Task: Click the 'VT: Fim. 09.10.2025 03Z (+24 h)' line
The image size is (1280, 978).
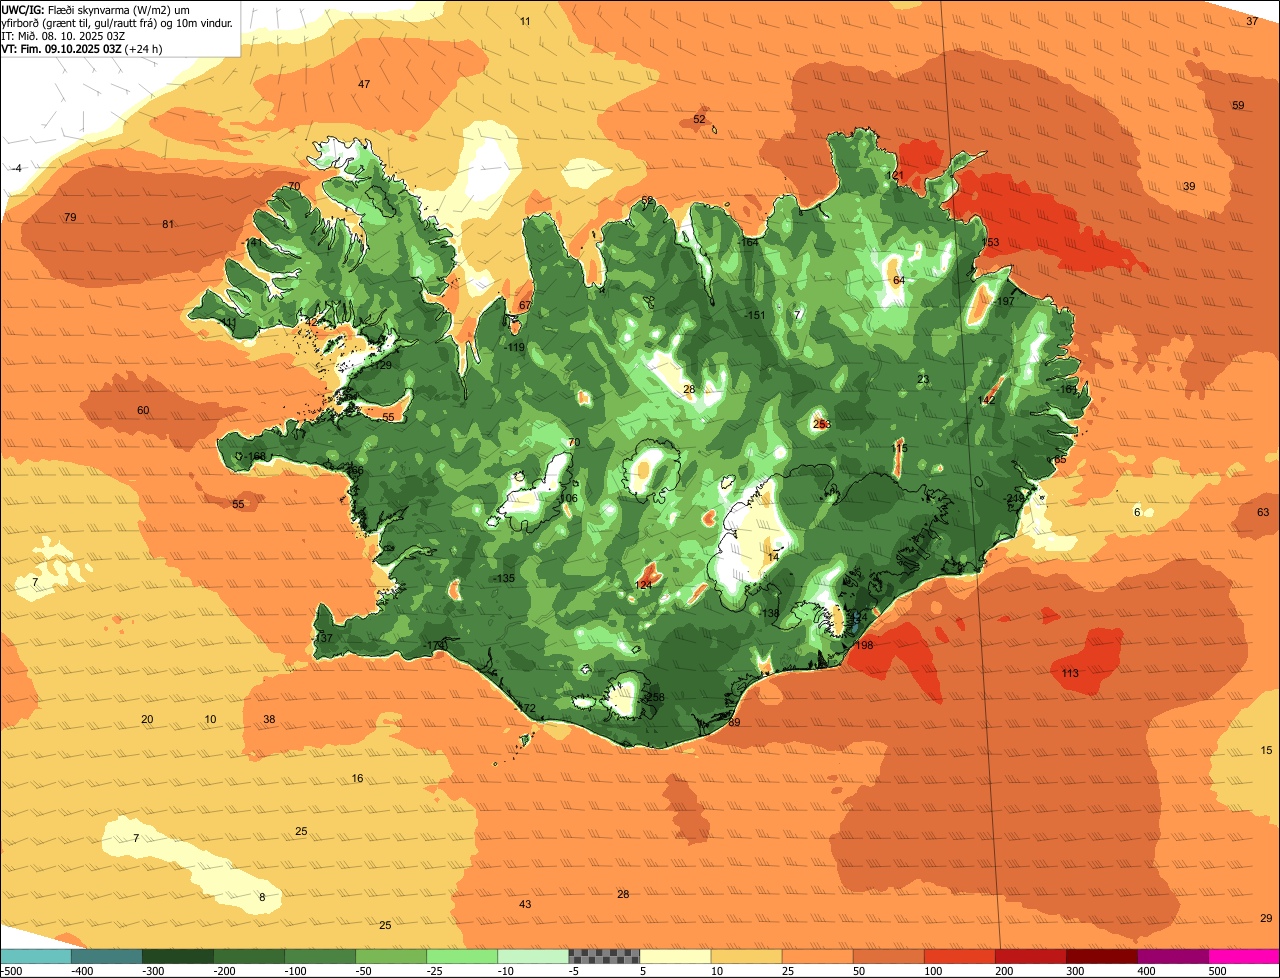Action: coord(81,48)
